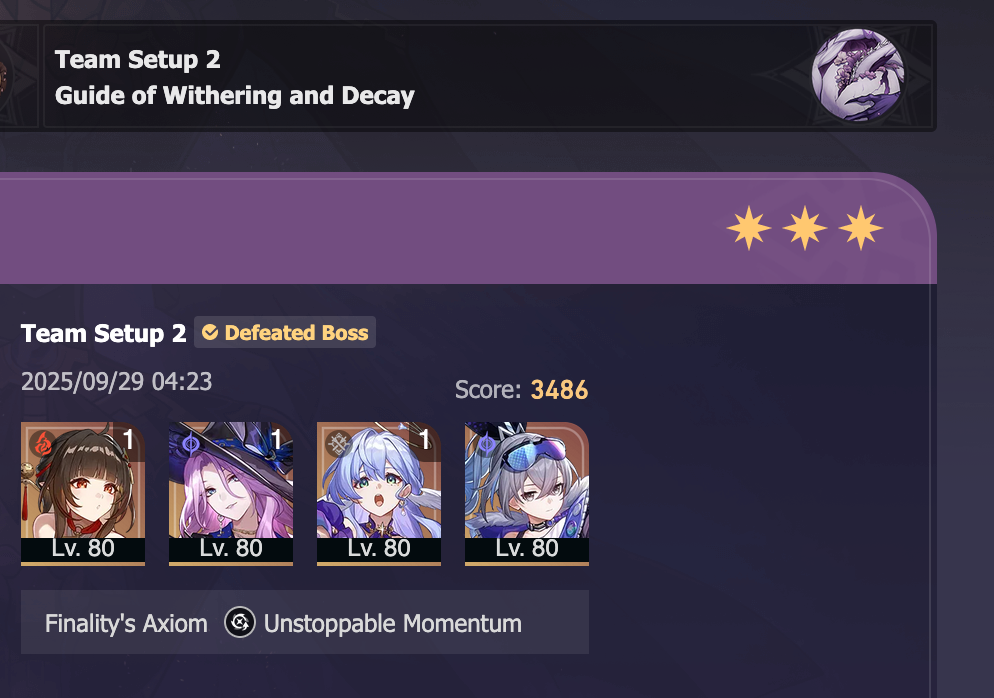Select the blue-haired character portrait

379,493
